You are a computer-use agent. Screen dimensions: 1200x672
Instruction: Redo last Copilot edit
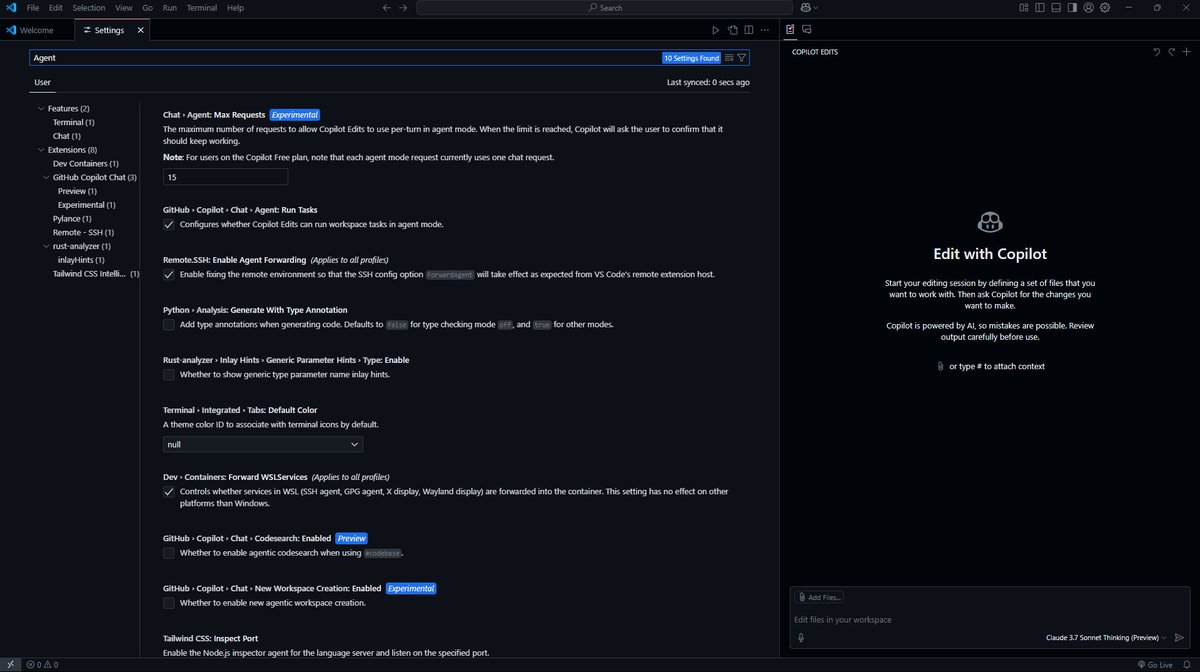pyautogui.click(x=1172, y=51)
